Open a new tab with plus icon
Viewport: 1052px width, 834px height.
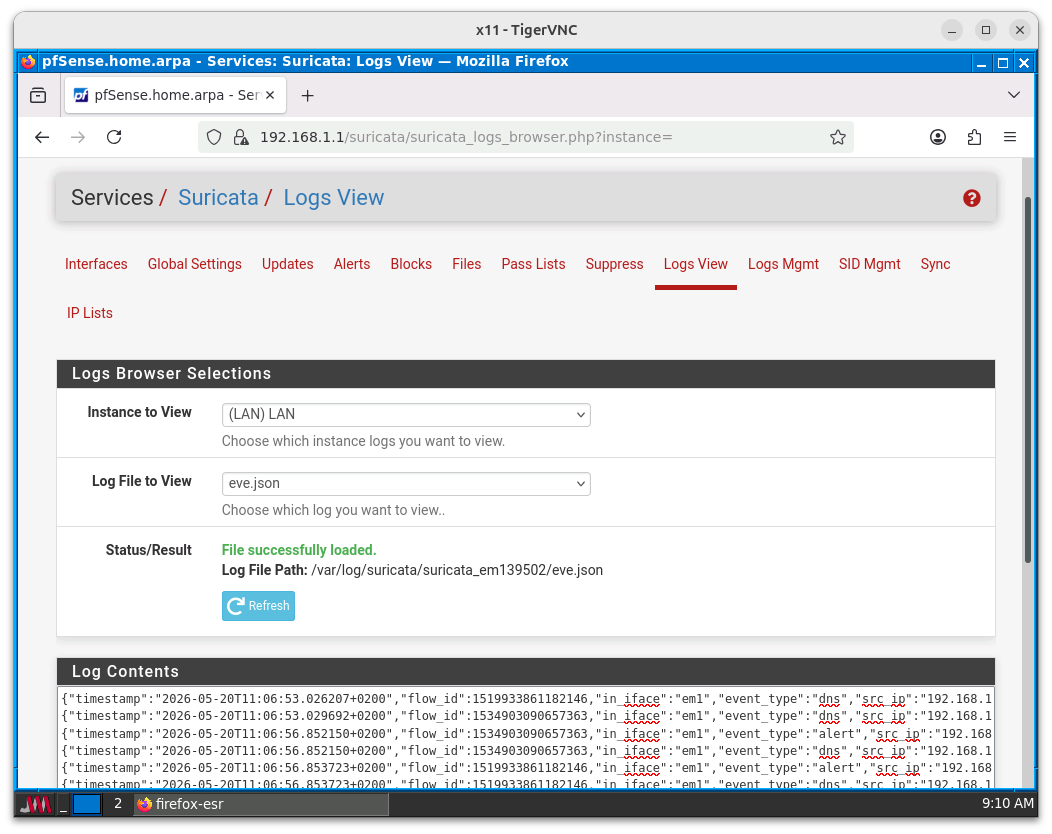pyautogui.click(x=307, y=95)
